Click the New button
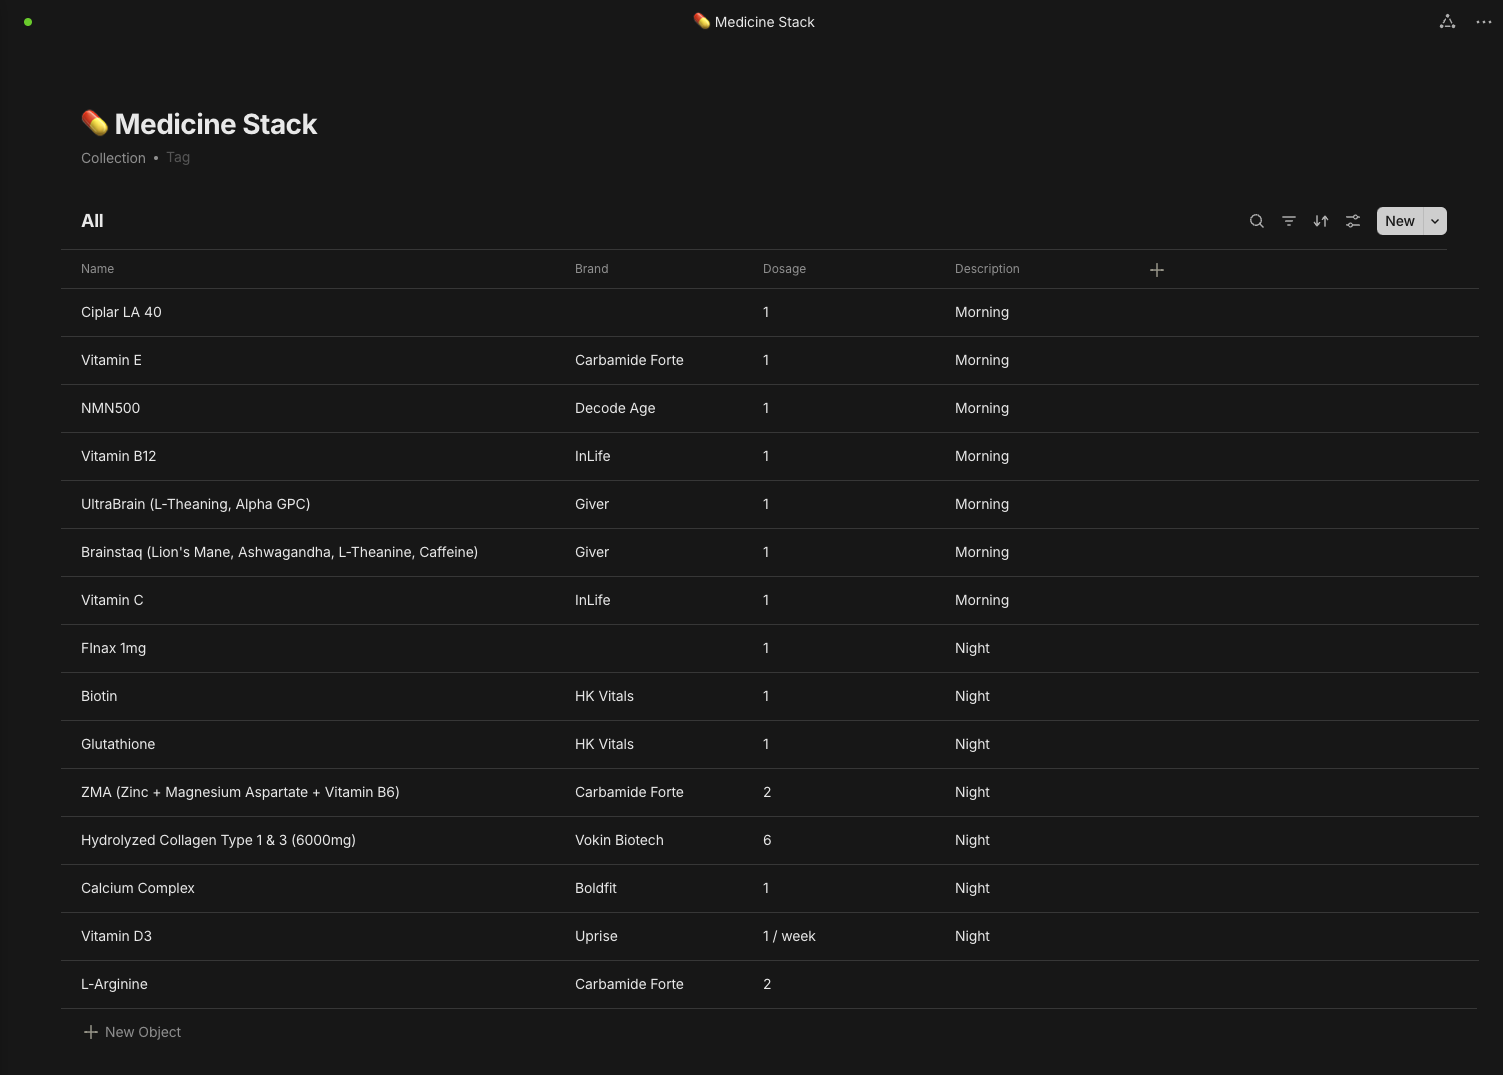This screenshot has height=1075, width=1503. [x=1399, y=221]
